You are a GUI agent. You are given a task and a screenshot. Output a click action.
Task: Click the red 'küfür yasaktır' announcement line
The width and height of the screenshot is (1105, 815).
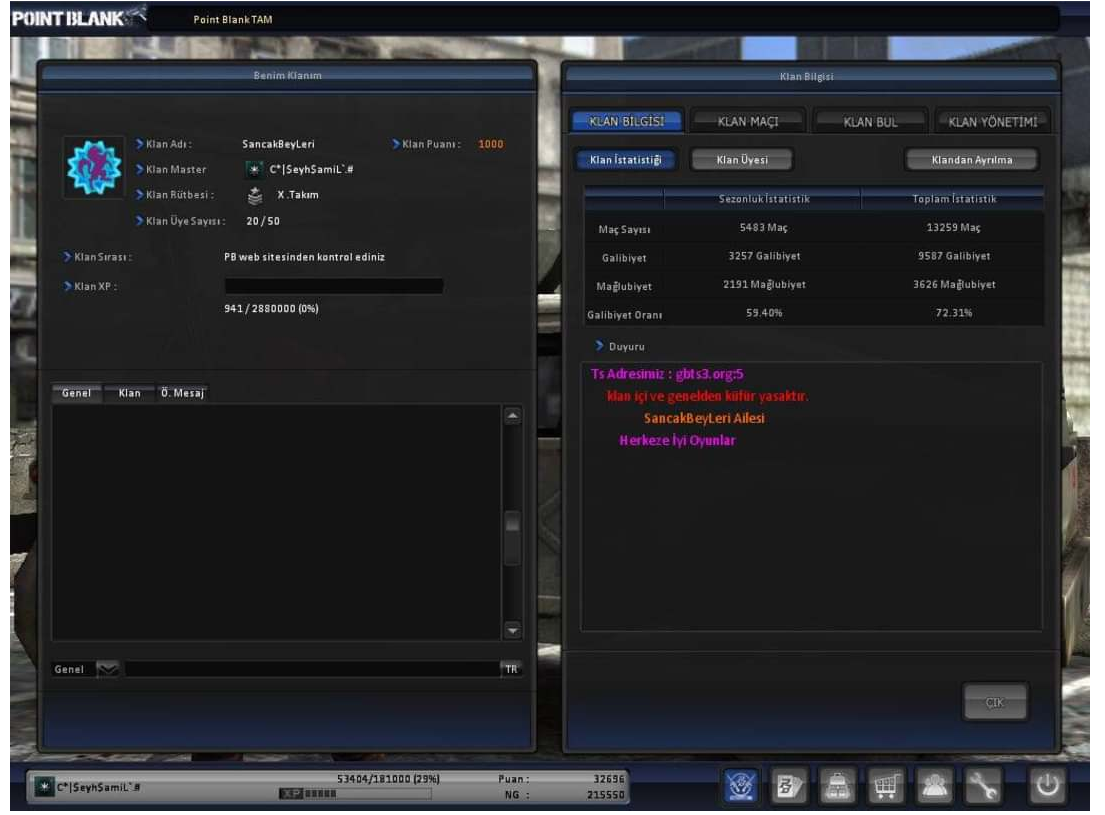[707, 396]
